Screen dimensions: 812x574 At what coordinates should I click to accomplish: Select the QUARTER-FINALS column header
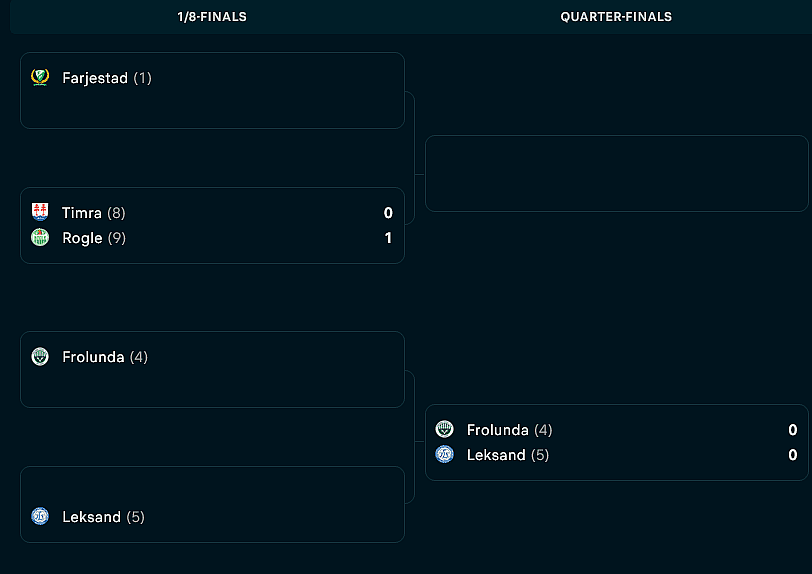pyautogui.click(x=616, y=17)
